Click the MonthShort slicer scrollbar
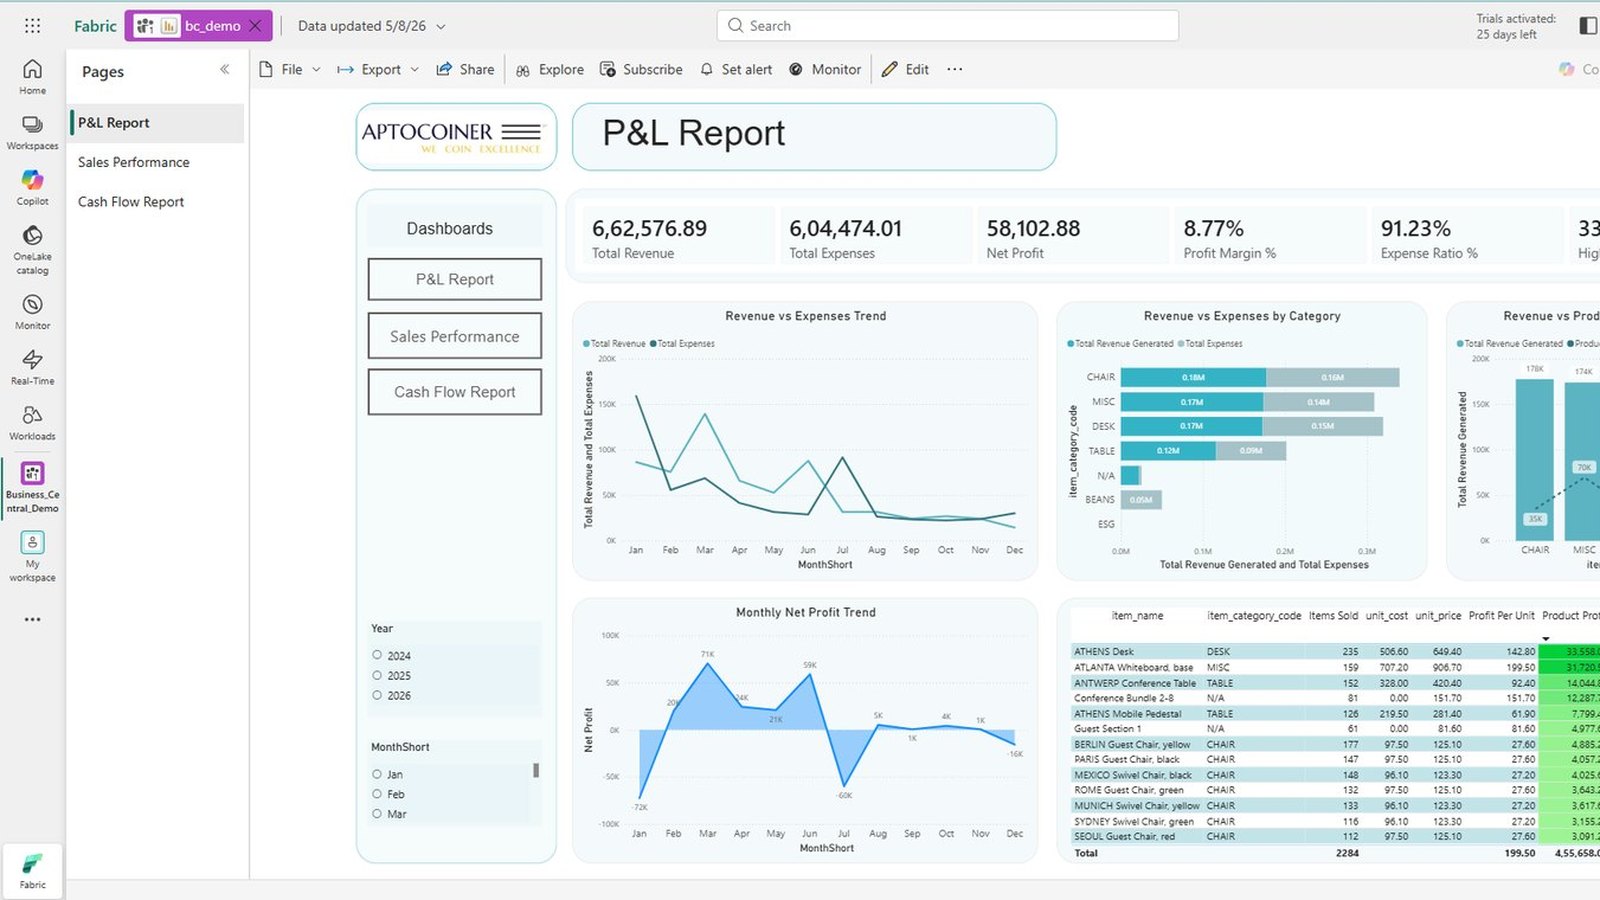The image size is (1600, 900). coord(536,770)
